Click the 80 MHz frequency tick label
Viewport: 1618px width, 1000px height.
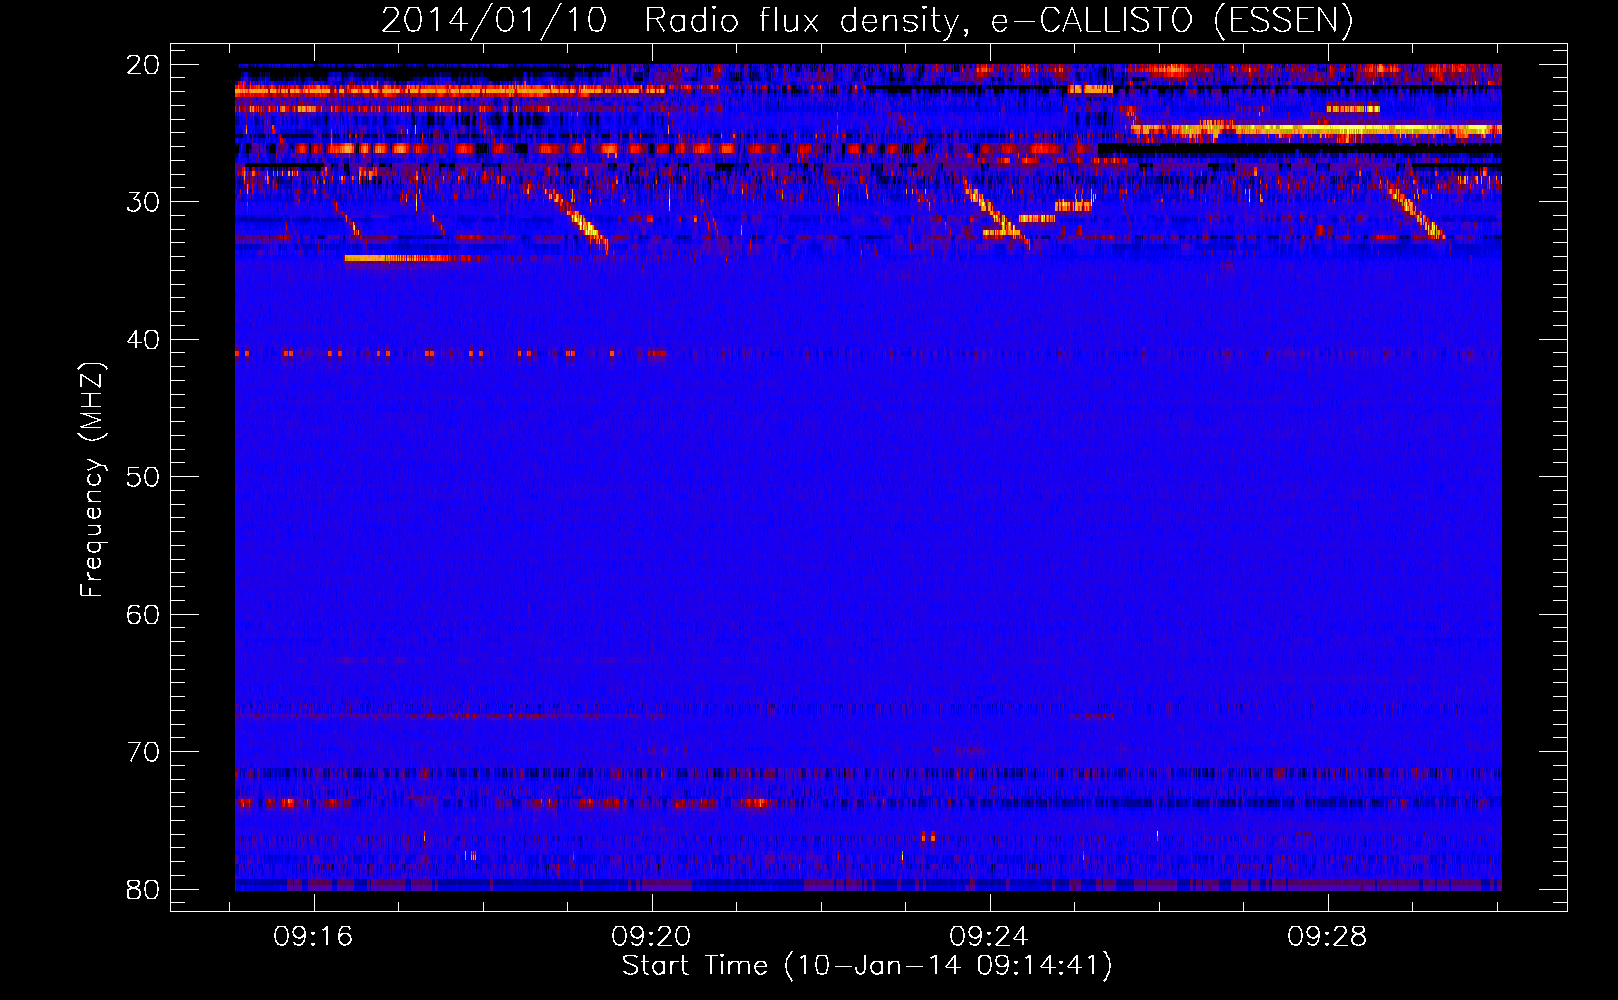tap(143, 890)
